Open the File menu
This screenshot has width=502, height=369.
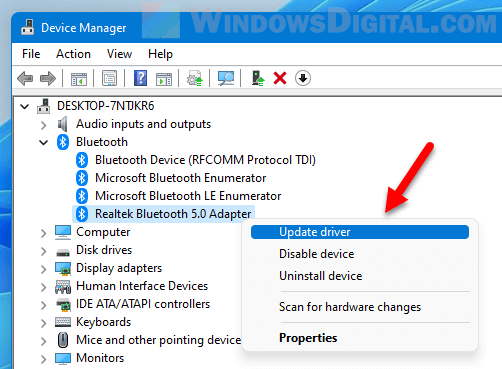point(31,54)
